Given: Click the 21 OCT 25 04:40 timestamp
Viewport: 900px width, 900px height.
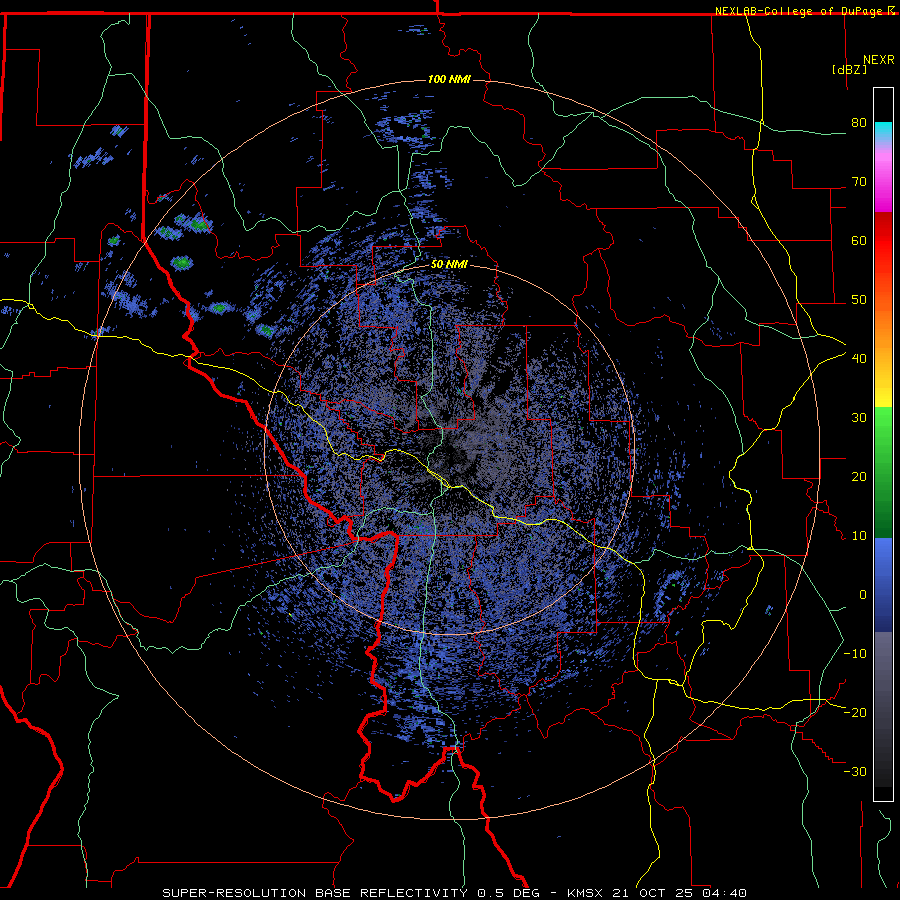Looking at the screenshot, I should (682, 893).
